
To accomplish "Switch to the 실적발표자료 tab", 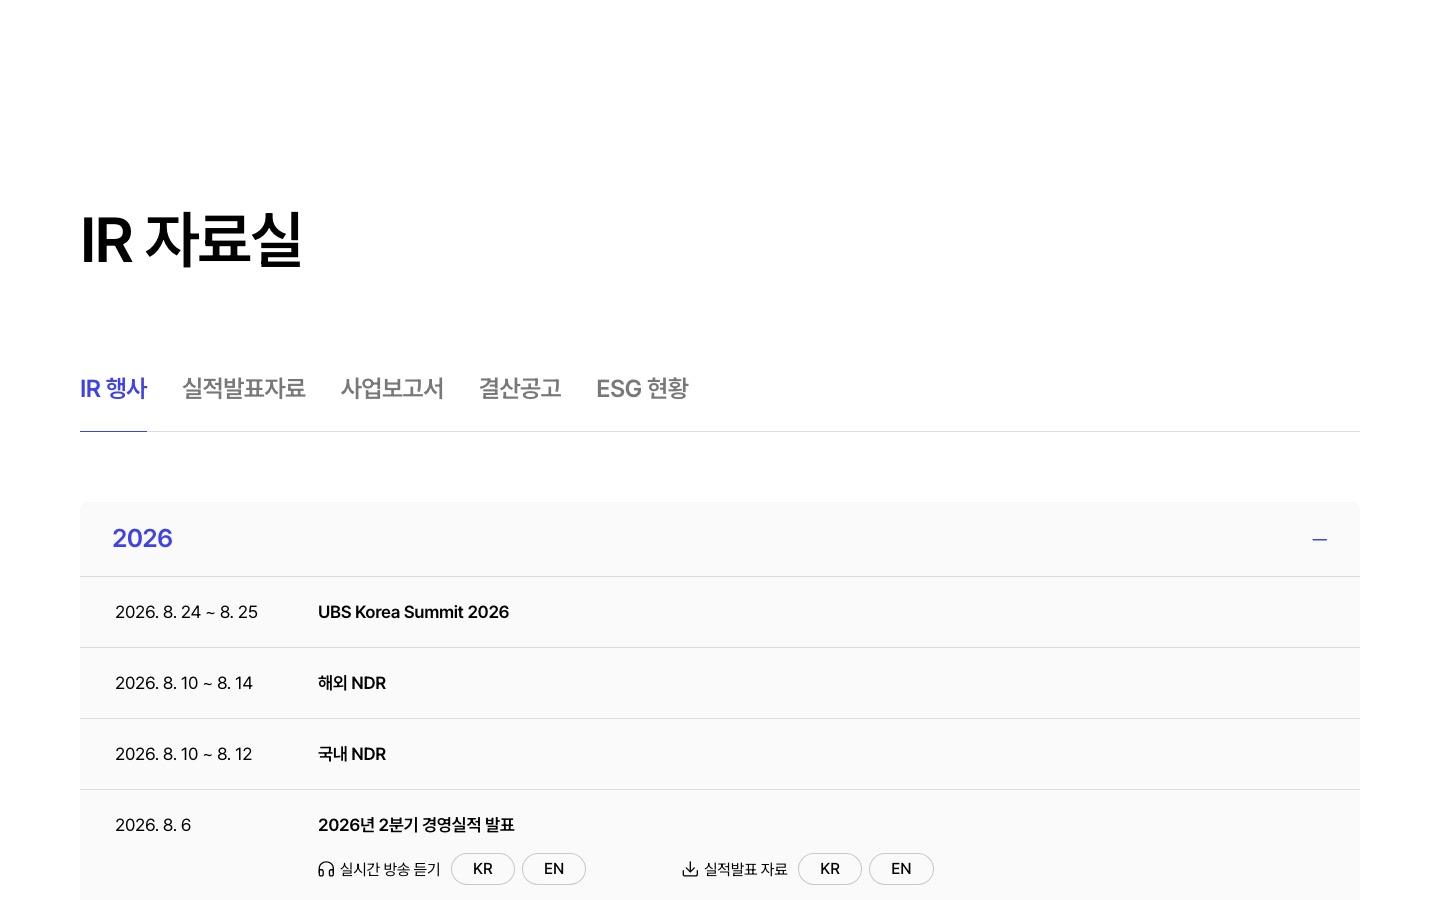I will pyautogui.click(x=244, y=389).
